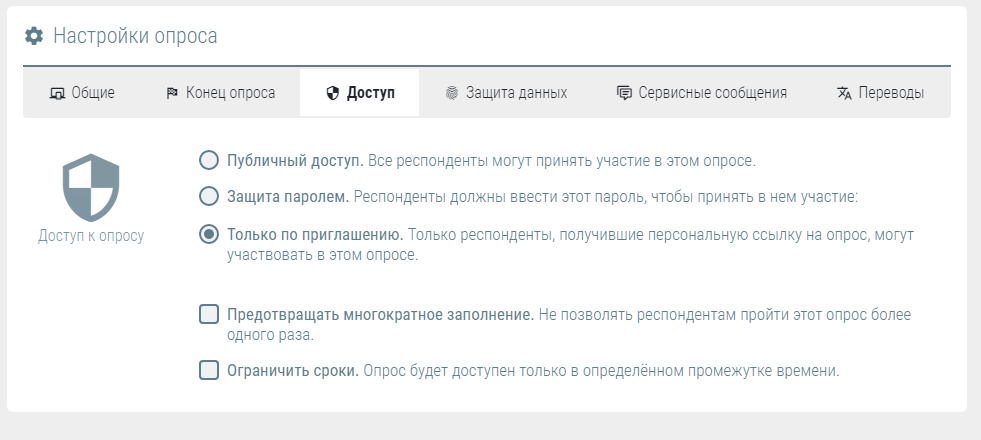Click the chat icon on Сервисные сообщения tab
This screenshot has width=981, height=440.
[624, 94]
